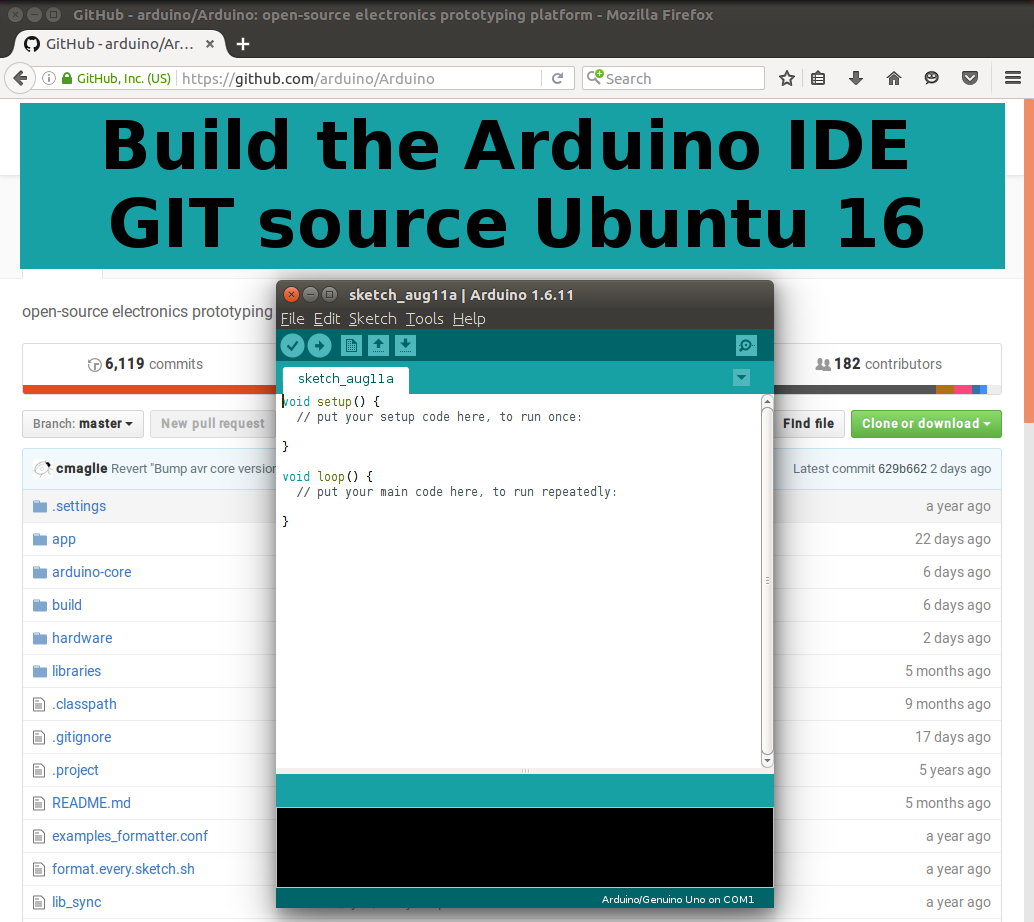
Task: Click the site information icon in URL bar
Action: pyautogui.click(x=49, y=78)
